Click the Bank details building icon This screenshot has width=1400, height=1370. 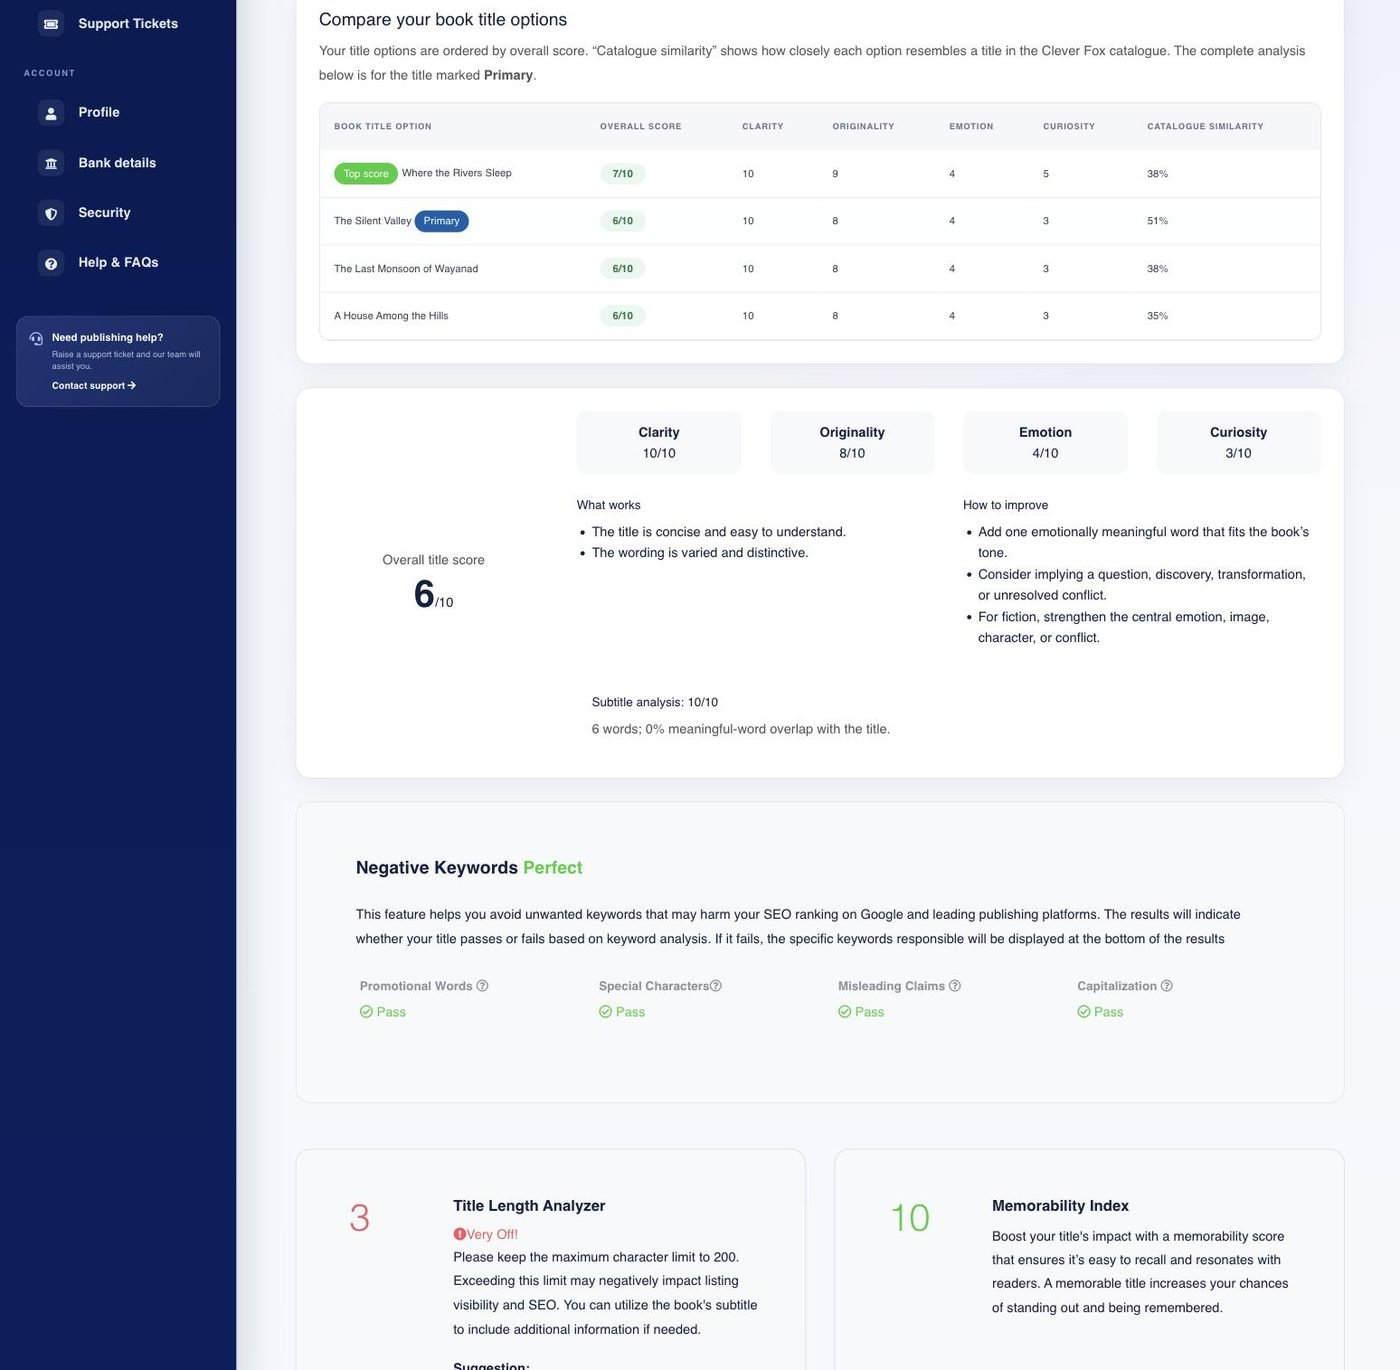[51, 163]
